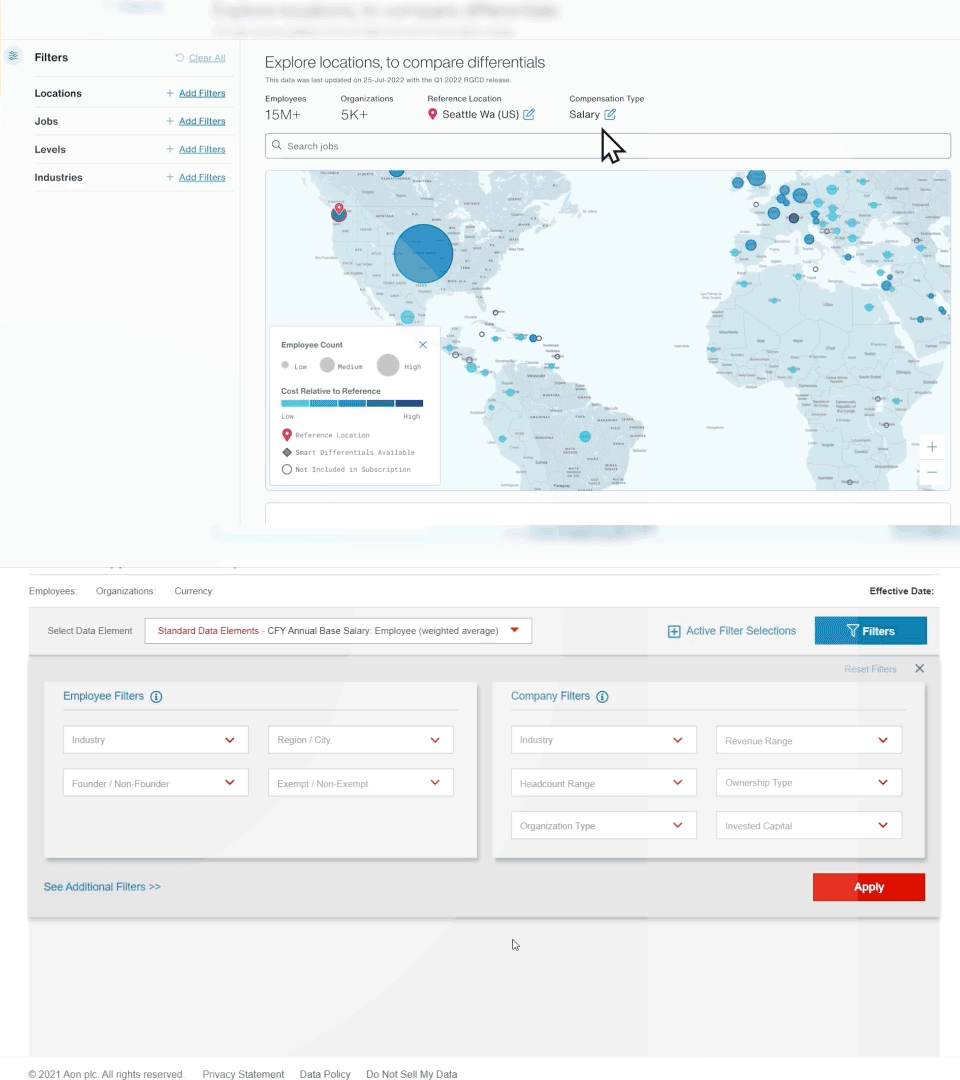Close the filters panel with X
960x1080 pixels.
click(919, 669)
